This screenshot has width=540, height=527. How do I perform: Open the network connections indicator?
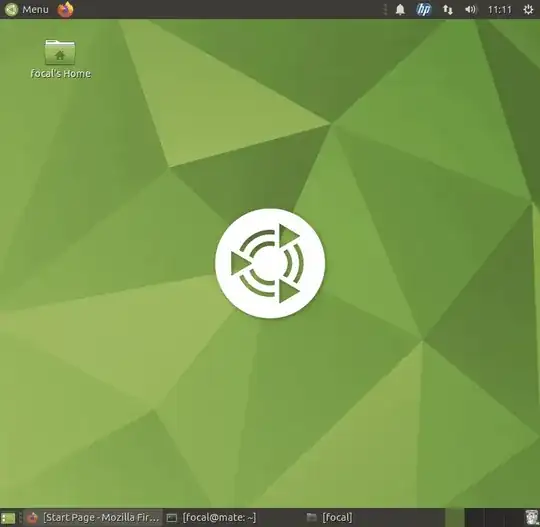click(447, 10)
